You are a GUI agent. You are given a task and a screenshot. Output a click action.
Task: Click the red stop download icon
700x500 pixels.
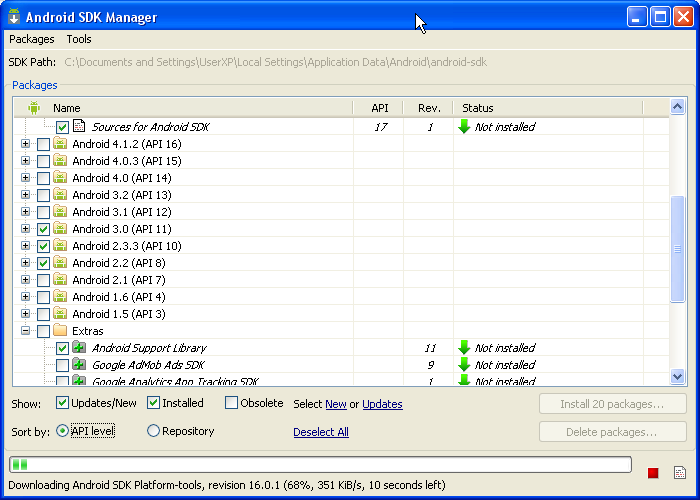(653, 473)
